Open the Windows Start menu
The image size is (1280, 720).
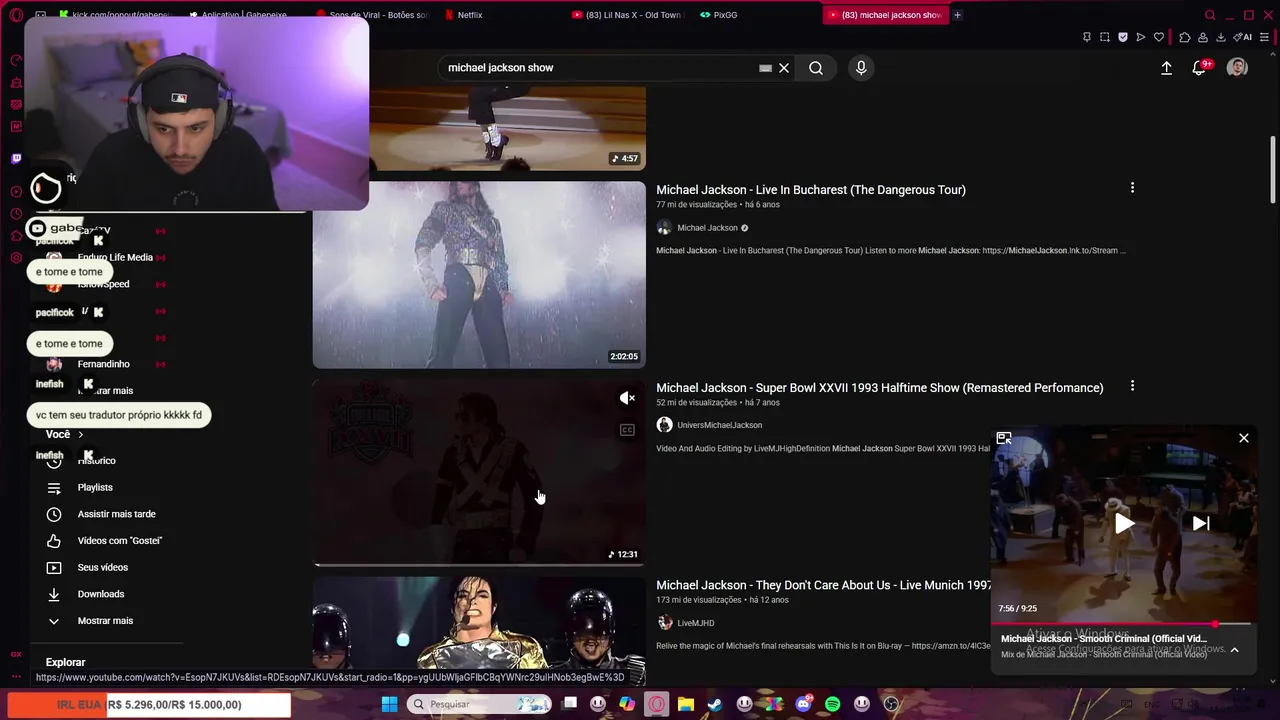[389, 704]
